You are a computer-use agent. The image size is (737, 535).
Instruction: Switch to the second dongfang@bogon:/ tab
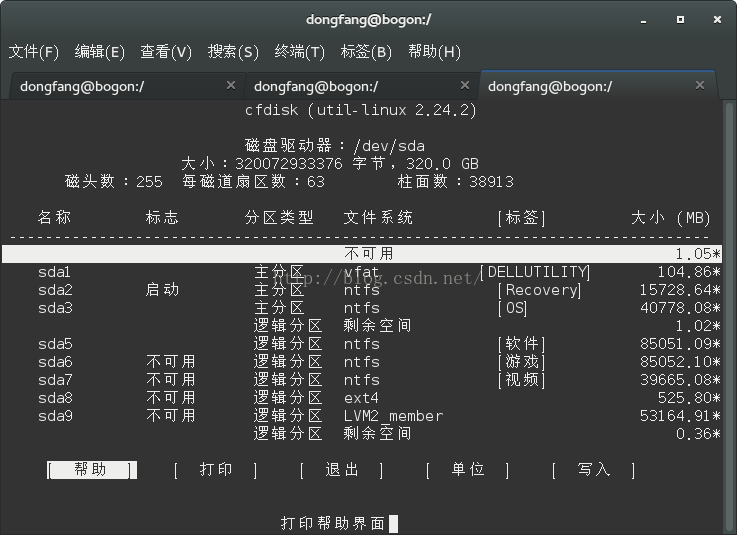pos(362,86)
